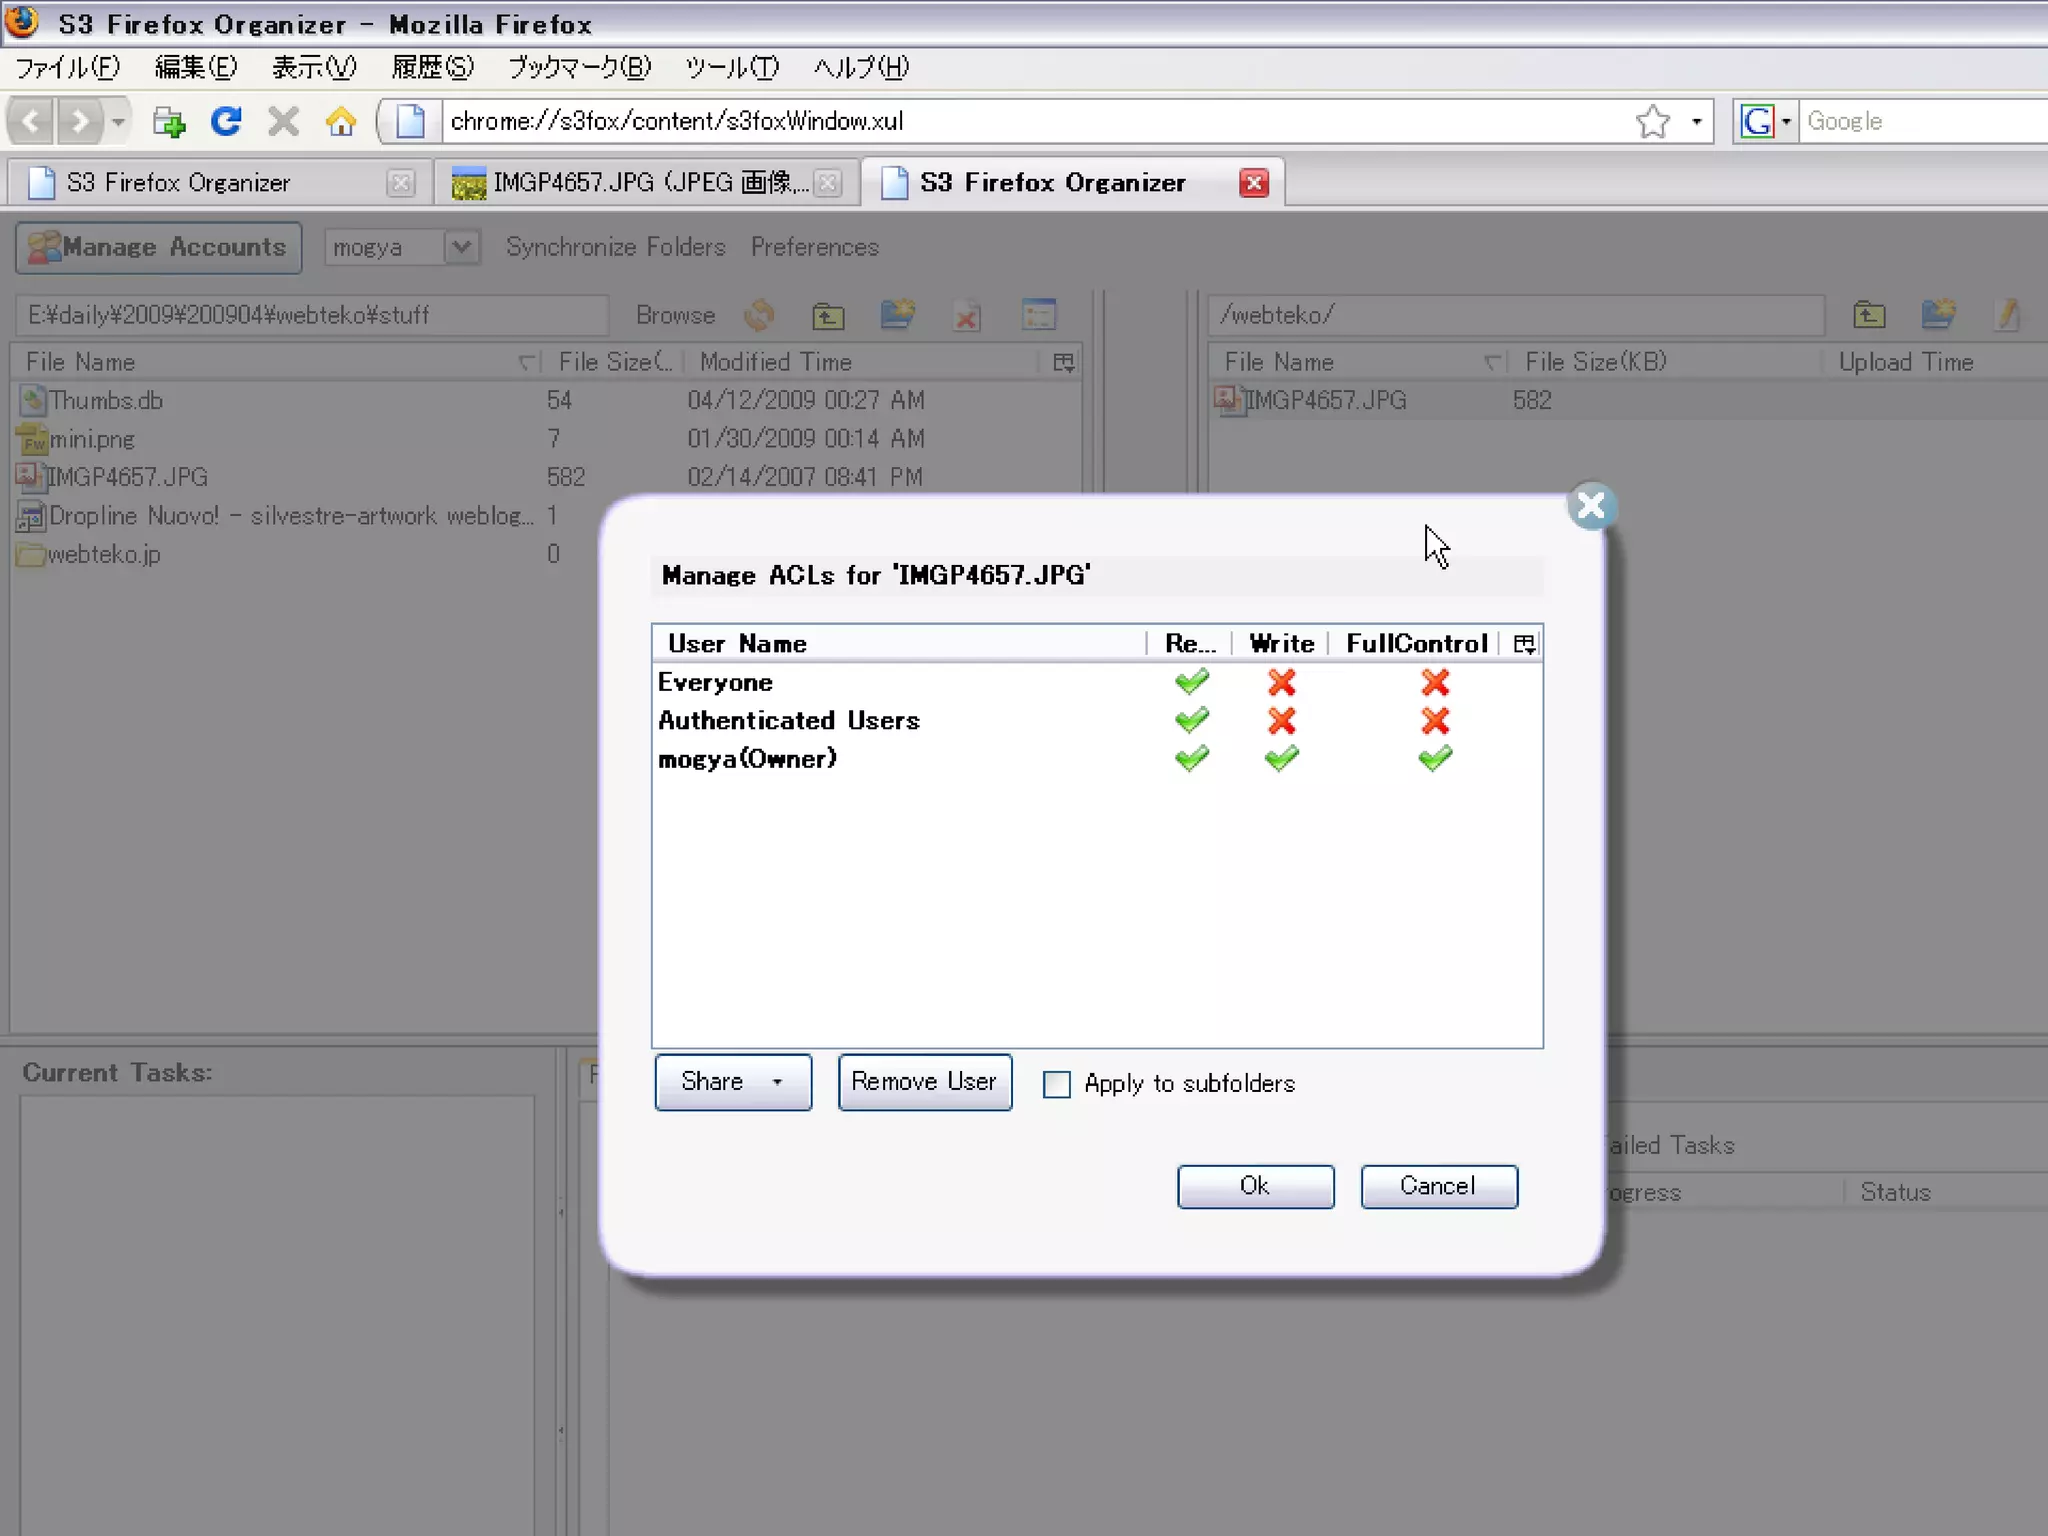Toggle Authenticated Users FullControl permission
Viewport: 2048px width, 1536px height.
click(1435, 720)
